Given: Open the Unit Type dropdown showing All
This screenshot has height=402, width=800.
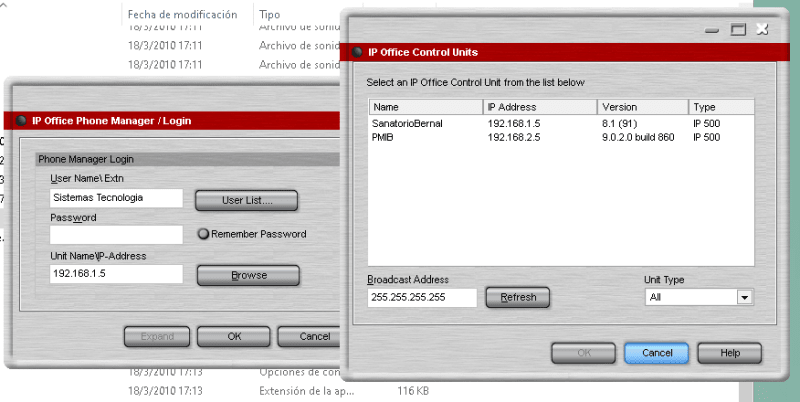Looking at the screenshot, I should point(744,297).
